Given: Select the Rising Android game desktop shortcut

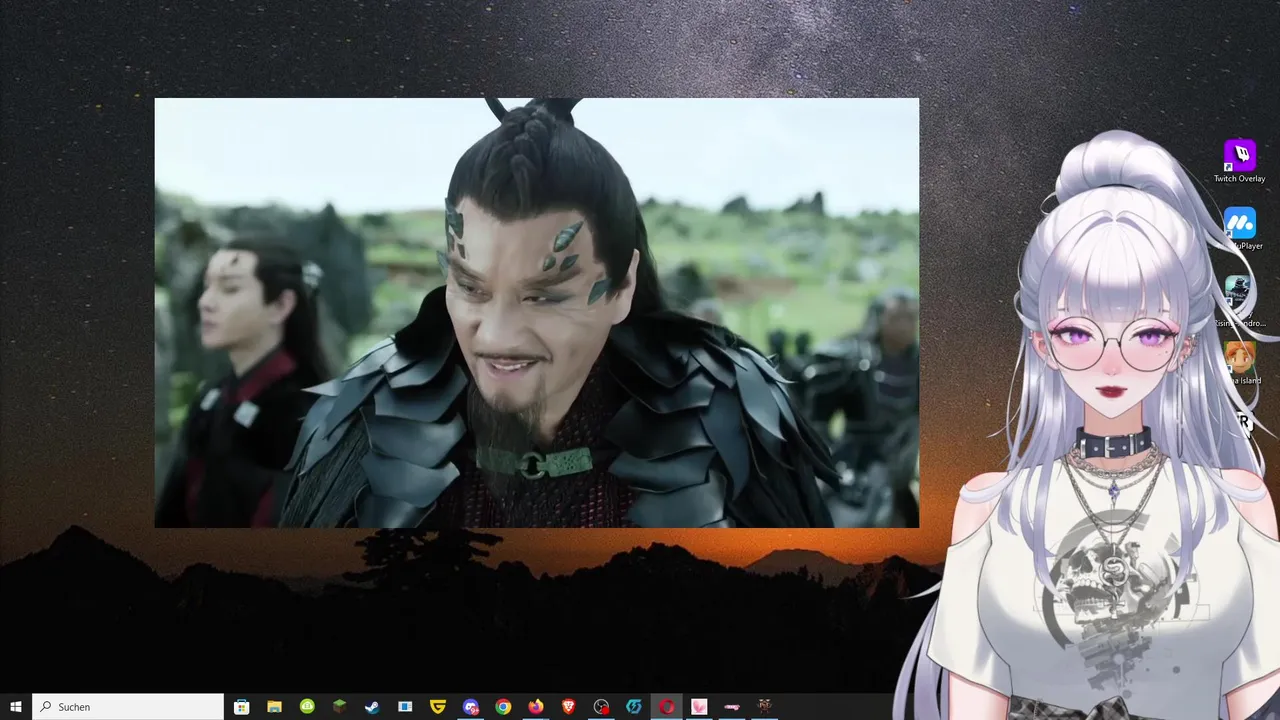Looking at the screenshot, I should click(1240, 302).
